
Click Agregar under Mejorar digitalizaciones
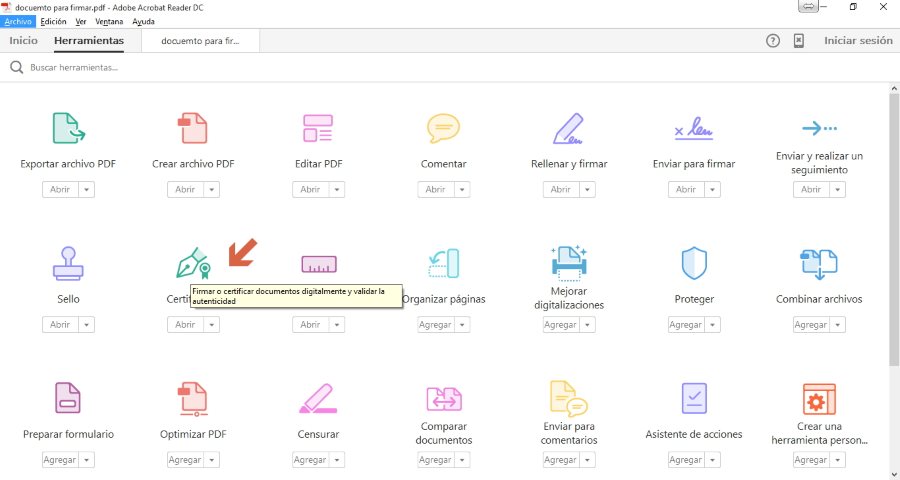point(561,324)
